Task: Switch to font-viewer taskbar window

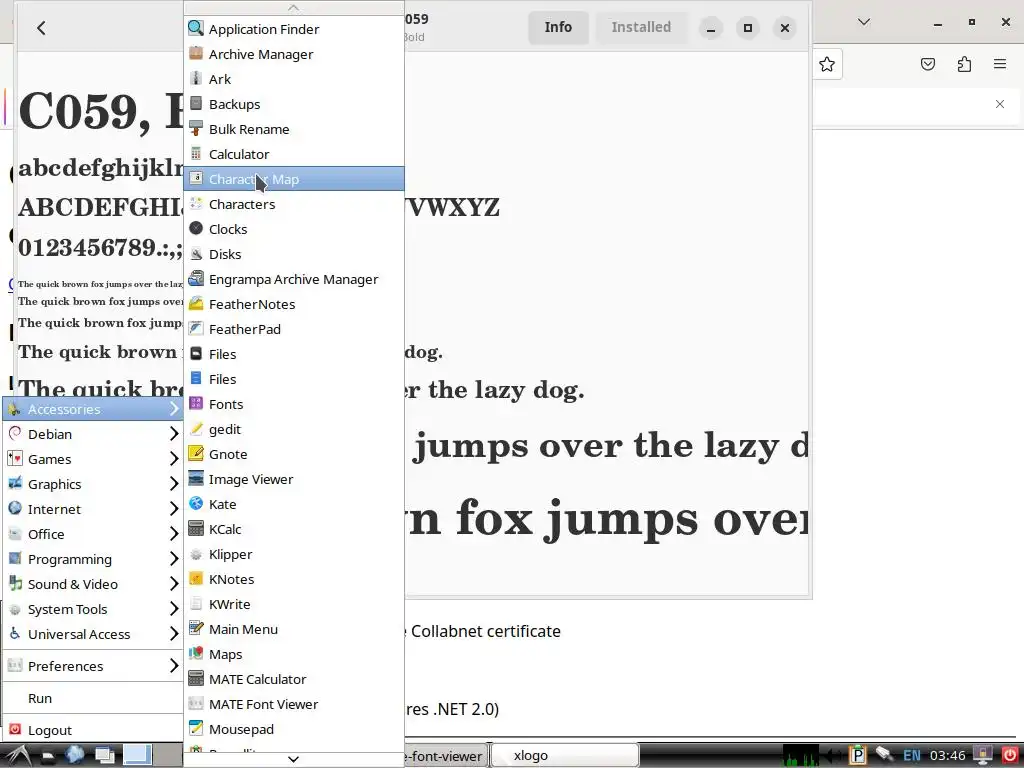Action: (446, 756)
